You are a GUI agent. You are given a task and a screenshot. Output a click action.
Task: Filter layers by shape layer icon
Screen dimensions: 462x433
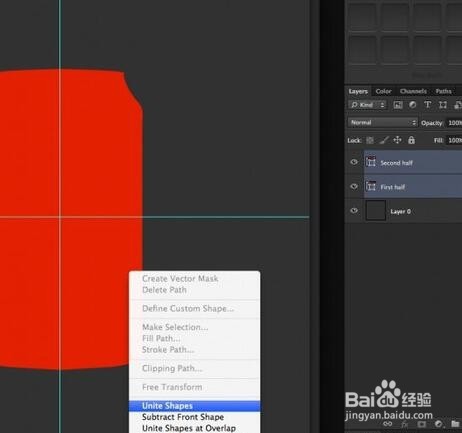point(443,105)
